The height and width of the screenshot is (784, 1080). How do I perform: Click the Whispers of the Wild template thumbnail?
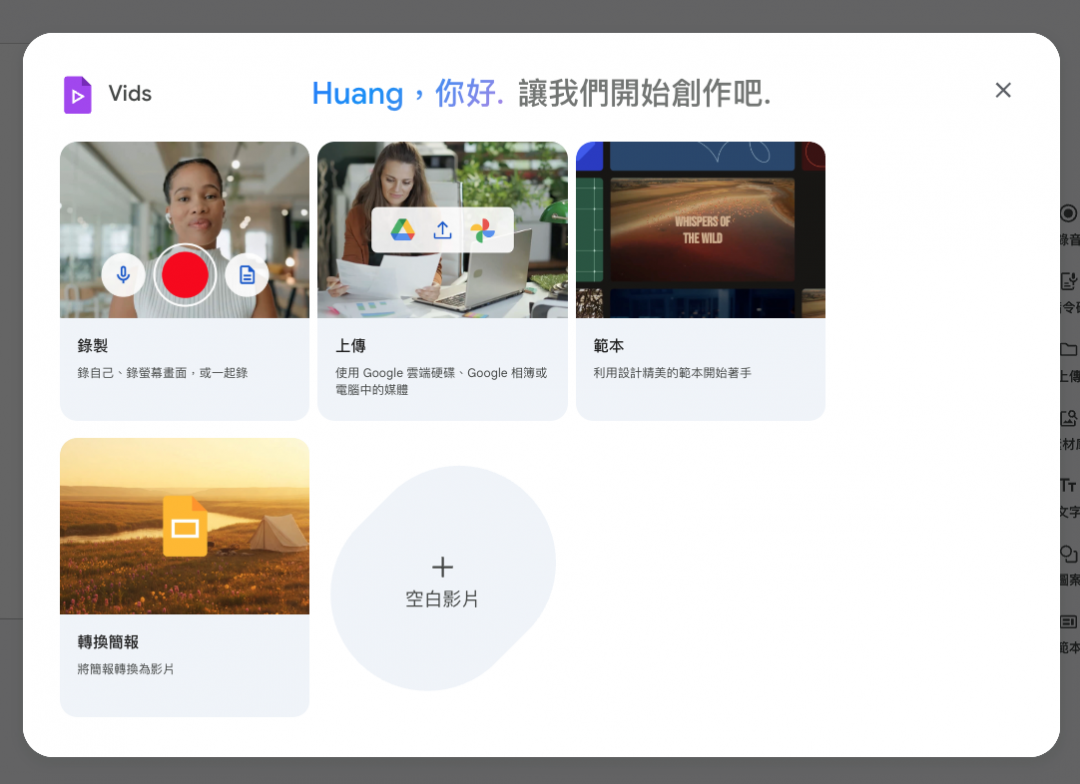pos(702,229)
